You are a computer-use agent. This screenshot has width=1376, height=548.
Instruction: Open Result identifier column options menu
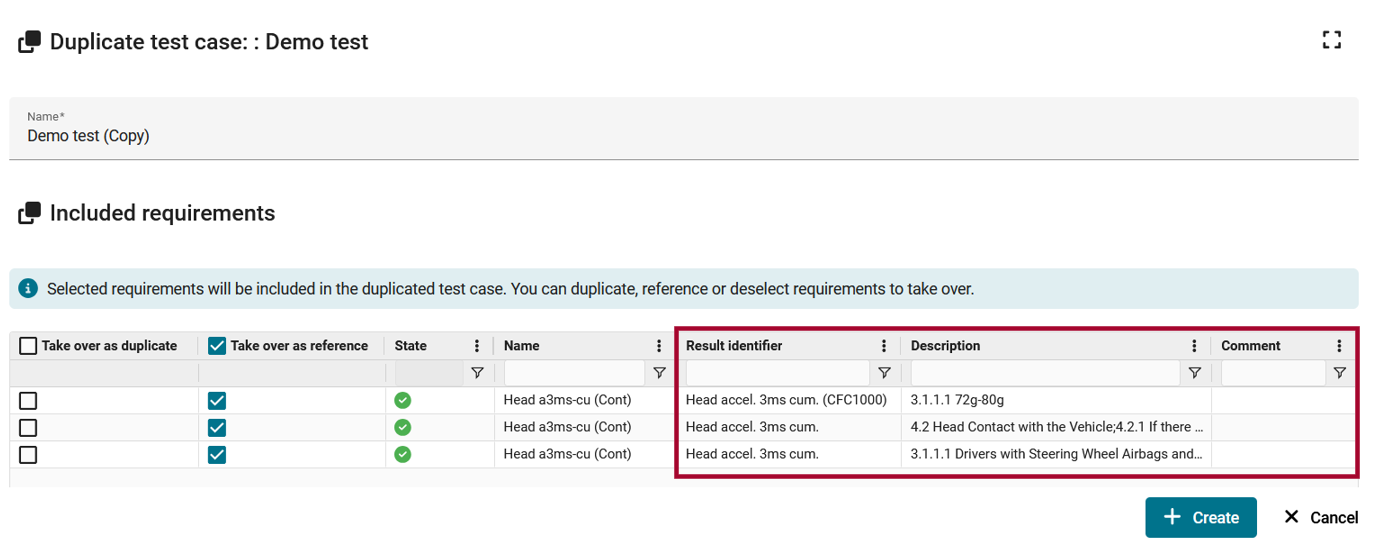point(884,346)
